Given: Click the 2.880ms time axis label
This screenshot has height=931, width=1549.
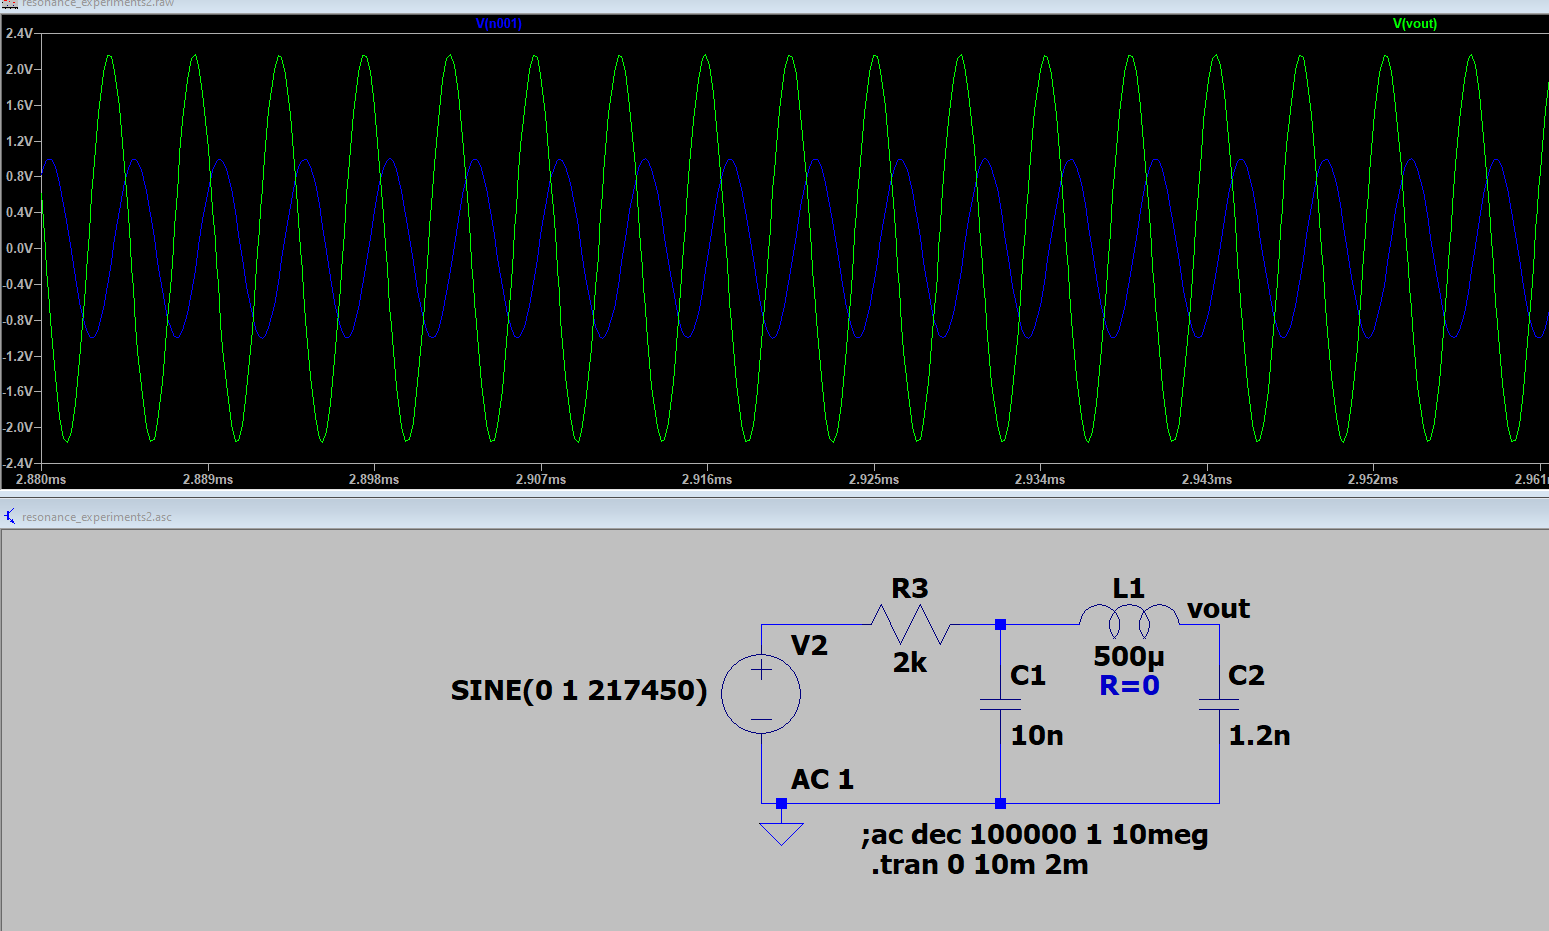Looking at the screenshot, I should (x=41, y=479).
